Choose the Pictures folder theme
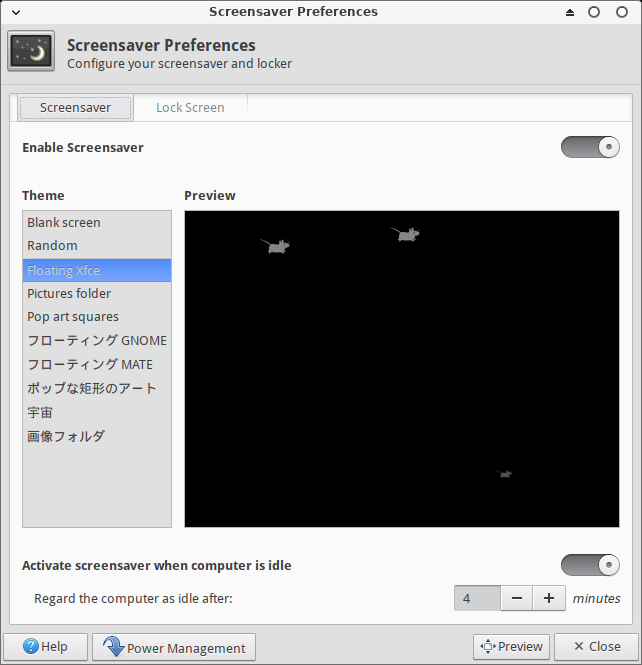This screenshot has height=665, width=642. coord(97,293)
